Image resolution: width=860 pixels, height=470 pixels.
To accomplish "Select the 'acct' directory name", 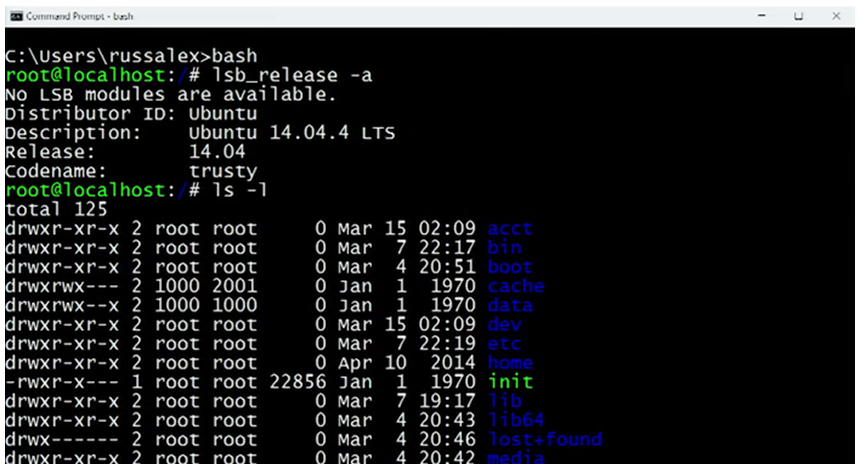I will pyautogui.click(x=510, y=229).
